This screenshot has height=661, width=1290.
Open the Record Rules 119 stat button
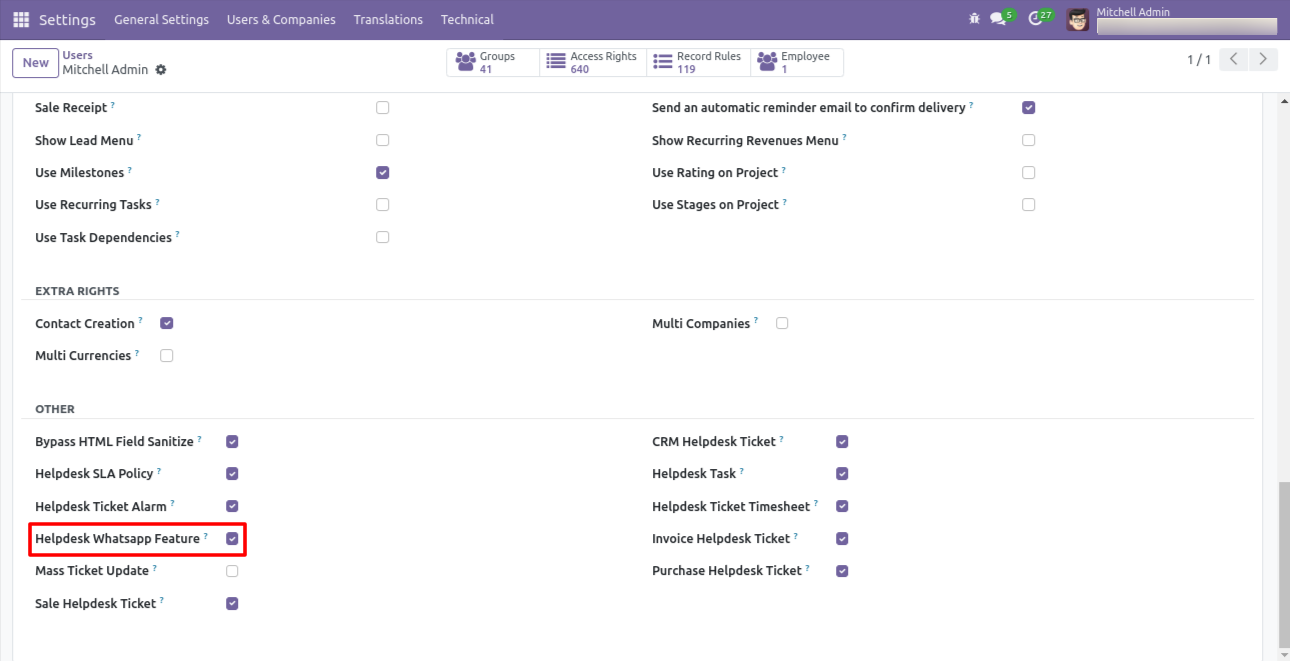[x=699, y=63]
